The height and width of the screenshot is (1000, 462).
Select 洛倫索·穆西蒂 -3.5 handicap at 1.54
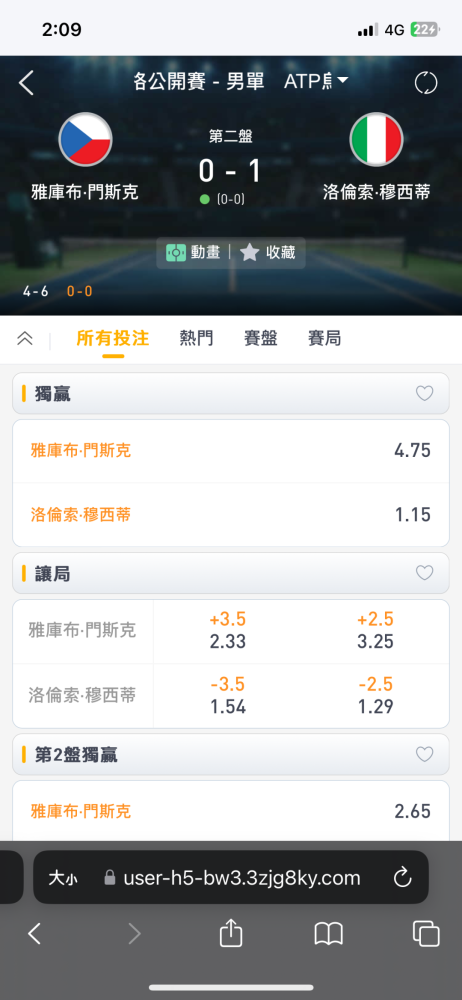coord(228,696)
